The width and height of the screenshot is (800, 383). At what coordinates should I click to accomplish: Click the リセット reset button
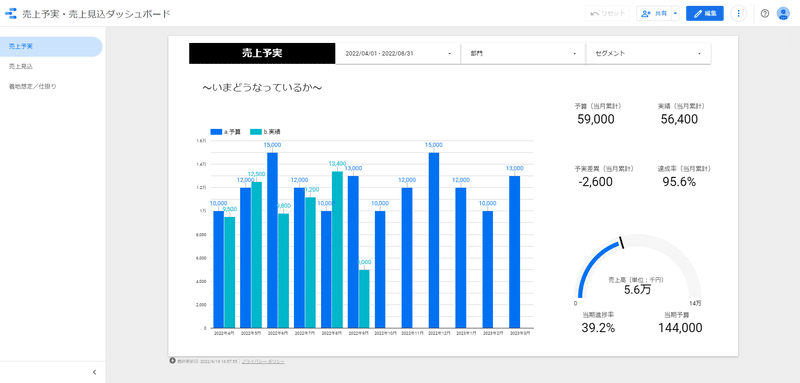point(608,14)
